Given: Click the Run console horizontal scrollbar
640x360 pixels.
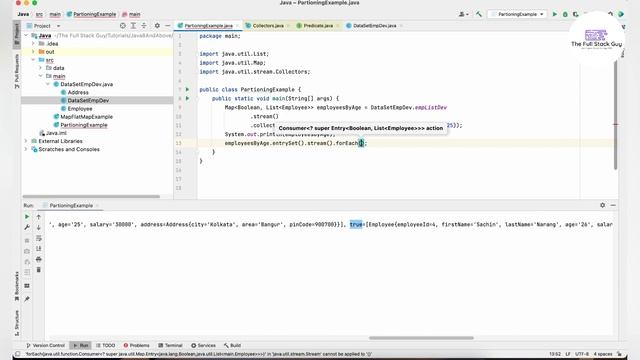Looking at the screenshot, I should tap(421, 338).
